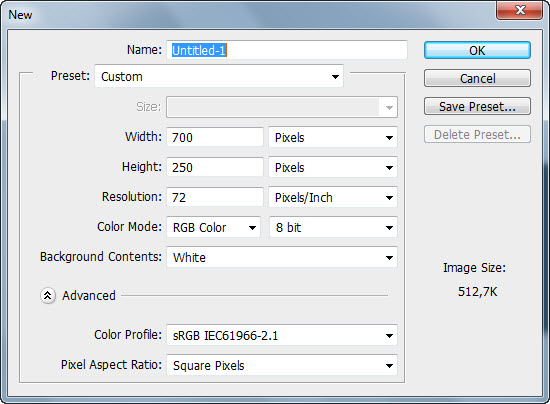Viewport: 550px width, 404px height.
Task: Click the Image Size label
Action: click(474, 268)
